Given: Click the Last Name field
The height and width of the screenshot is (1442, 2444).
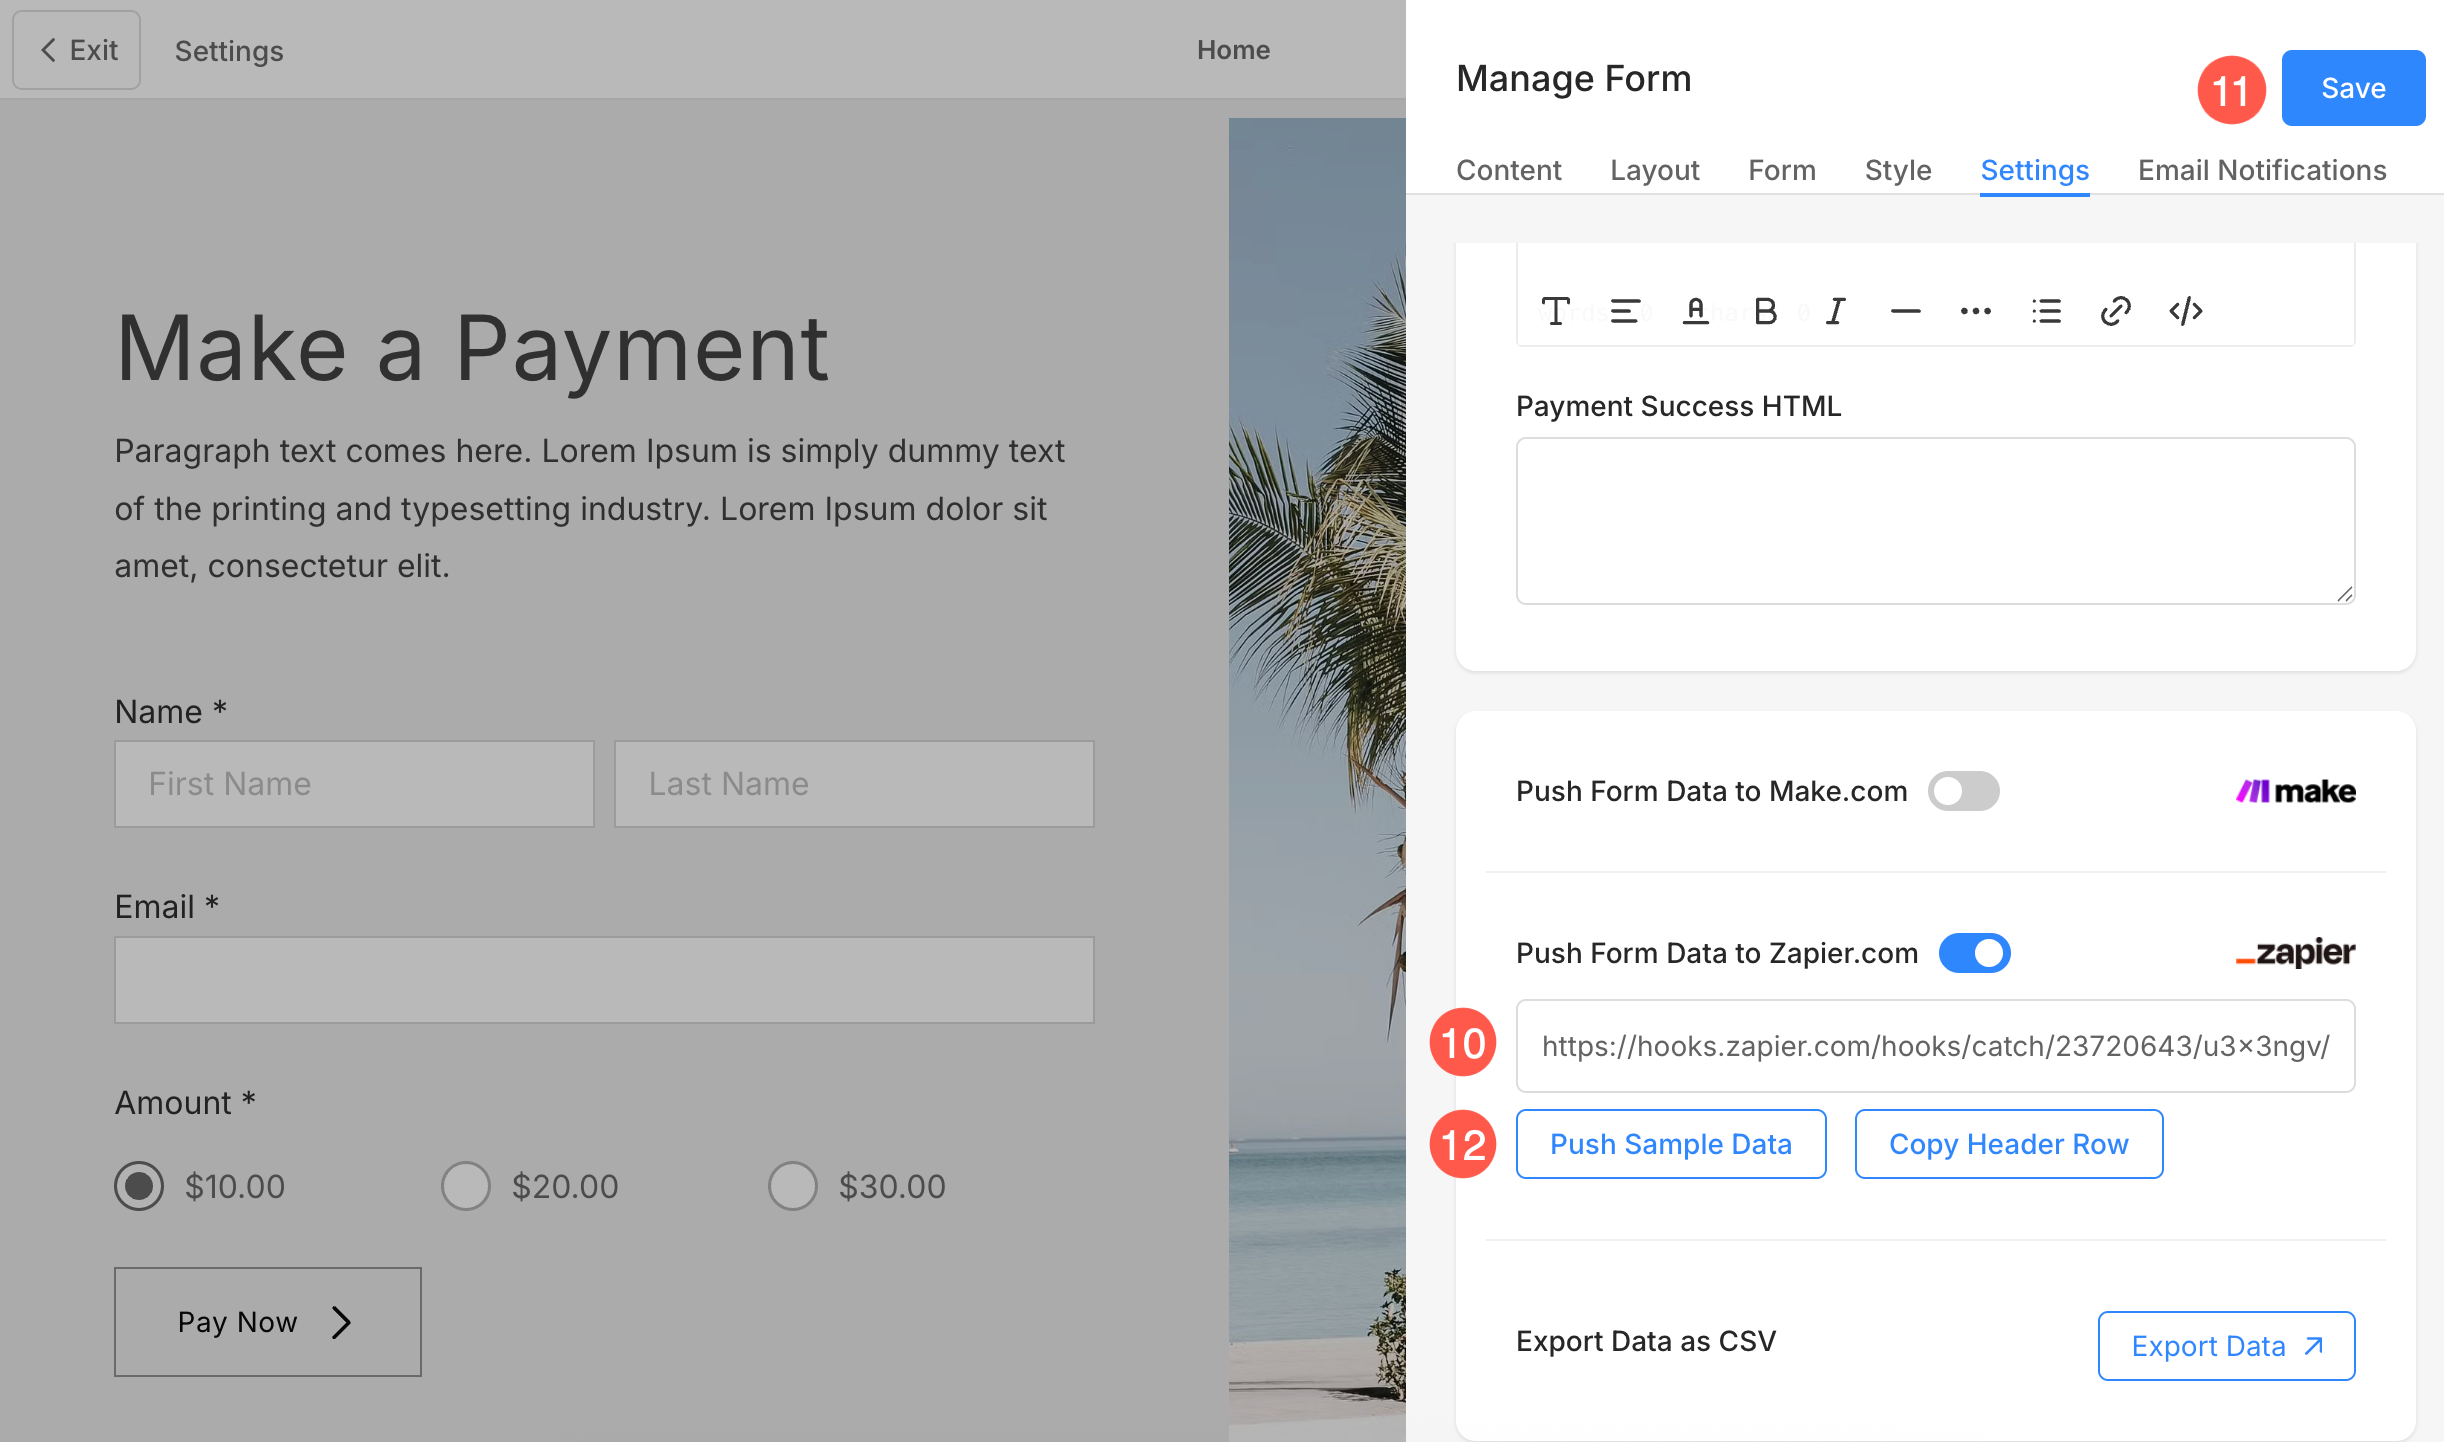Looking at the screenshot, I should pyautogui.click(x=854, y=784).
